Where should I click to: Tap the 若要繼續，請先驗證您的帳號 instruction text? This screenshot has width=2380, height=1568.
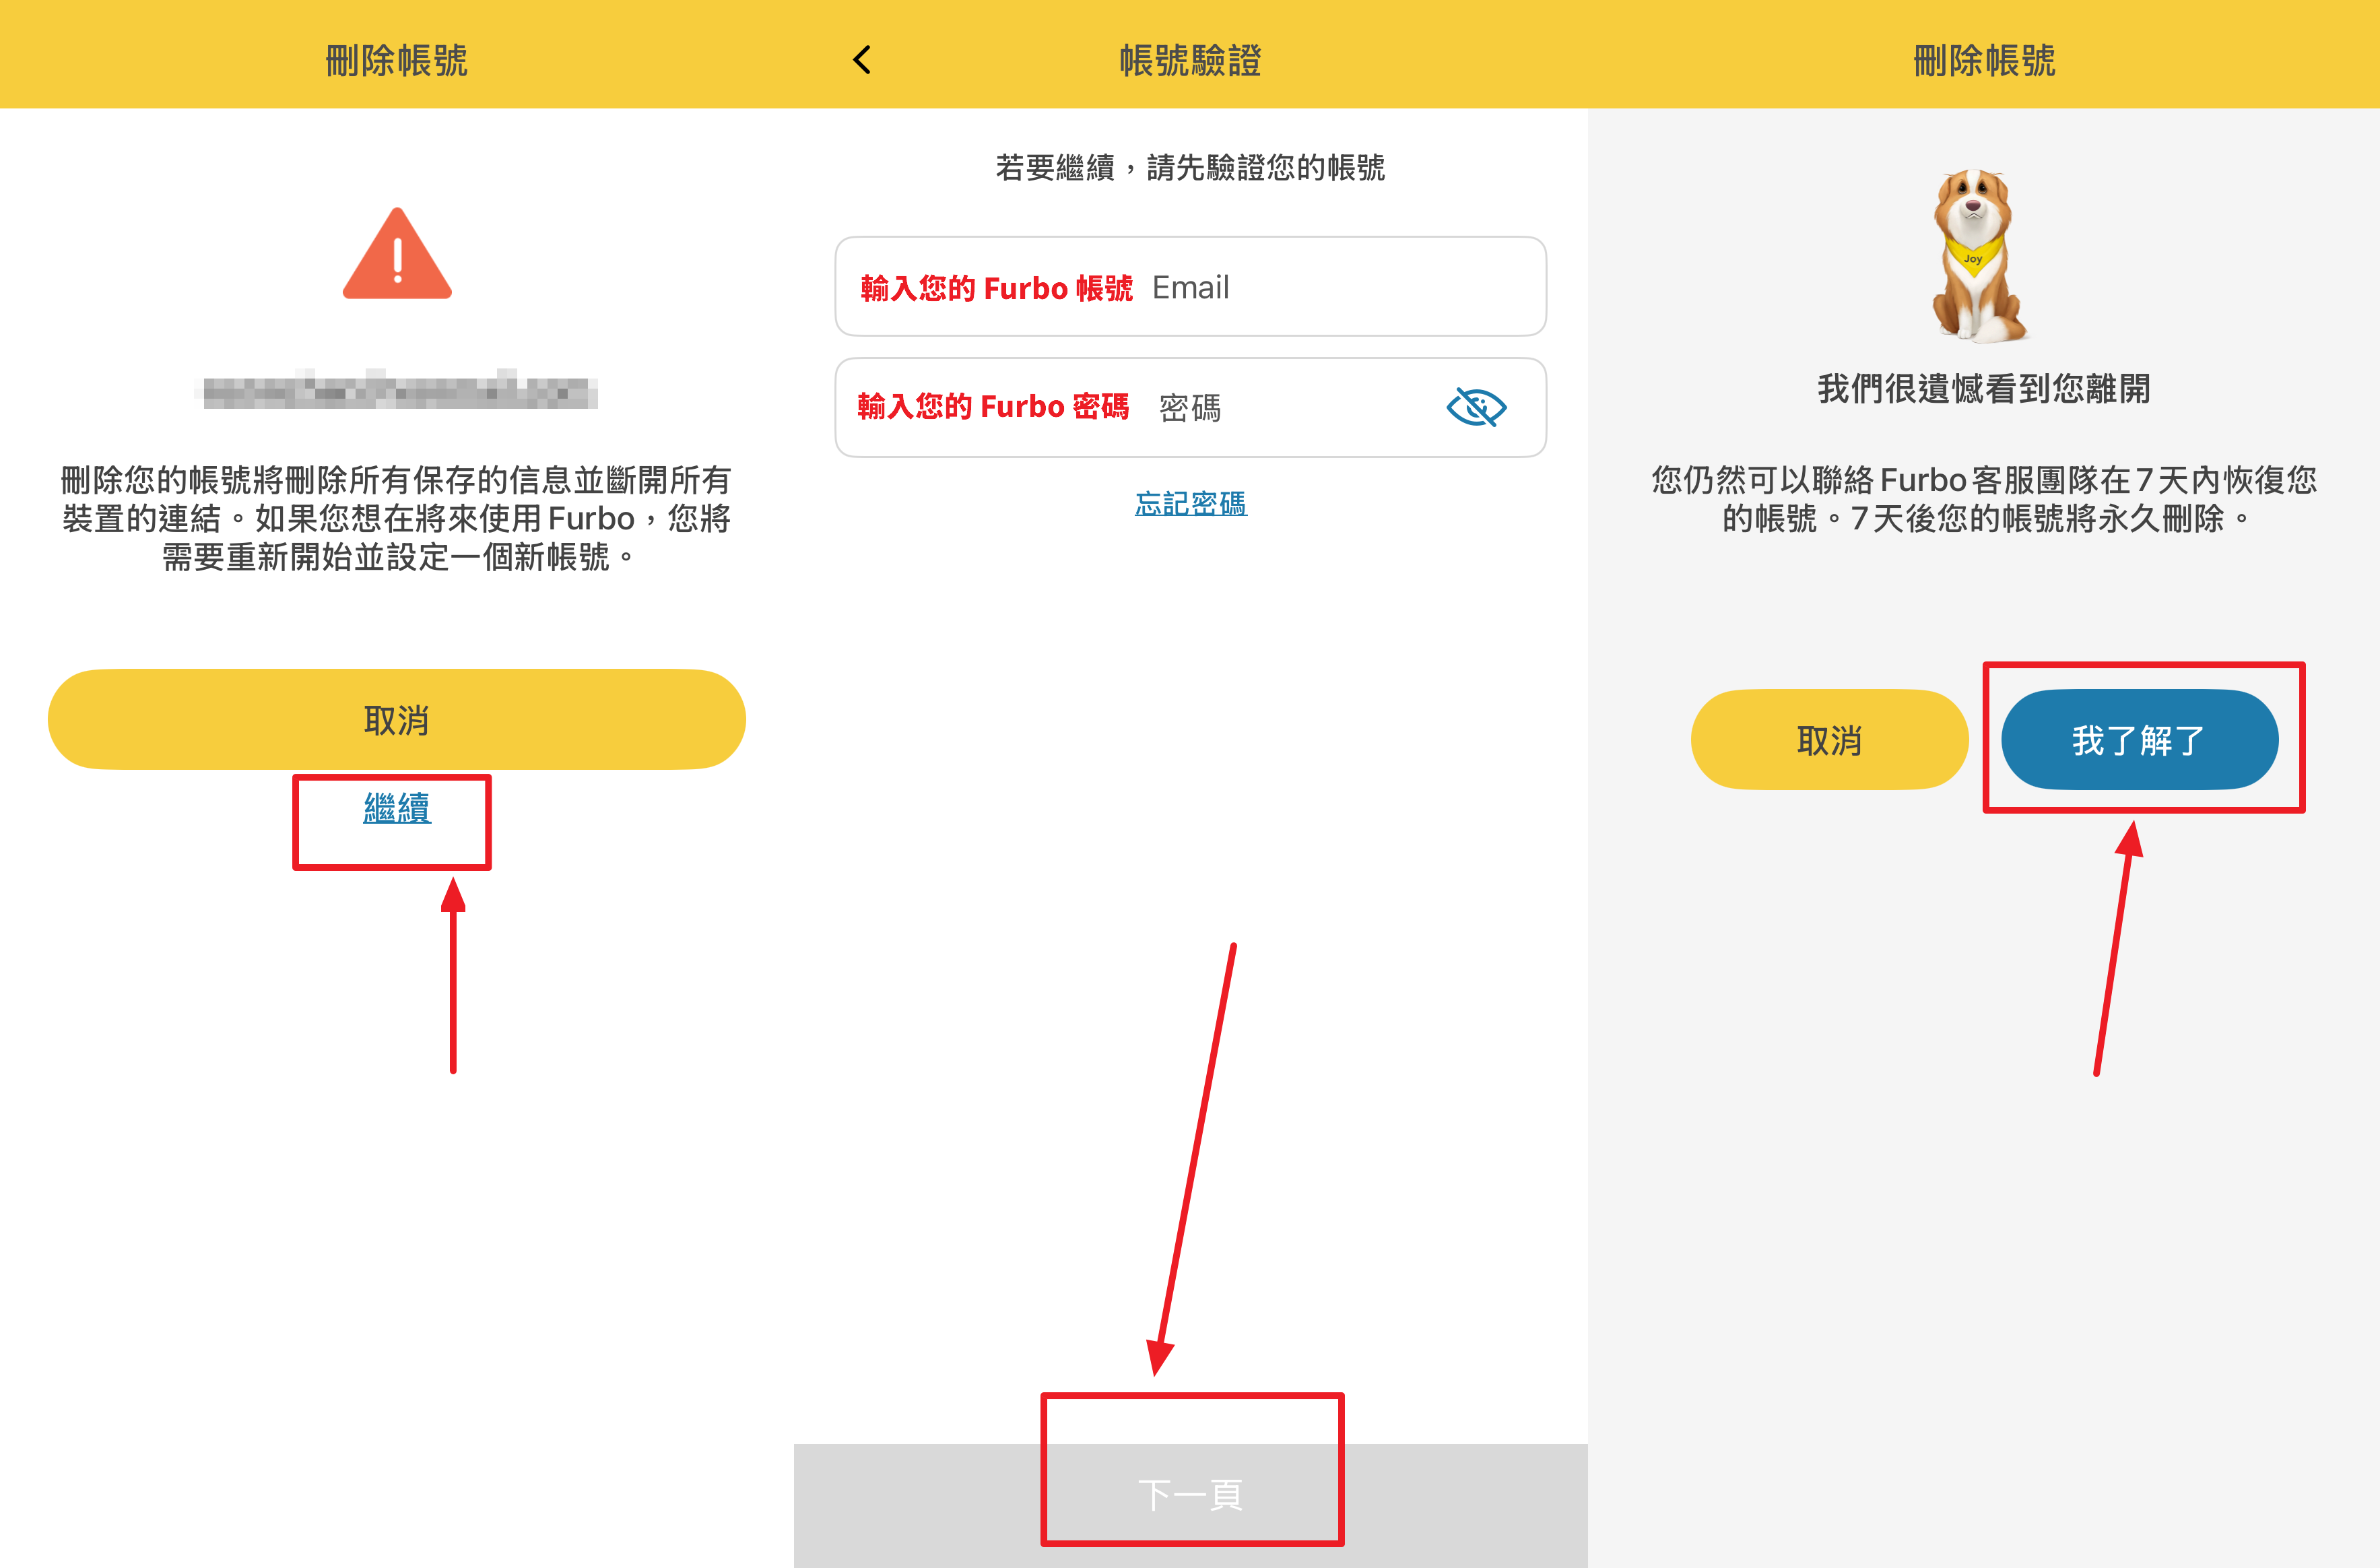point(1190,167)
